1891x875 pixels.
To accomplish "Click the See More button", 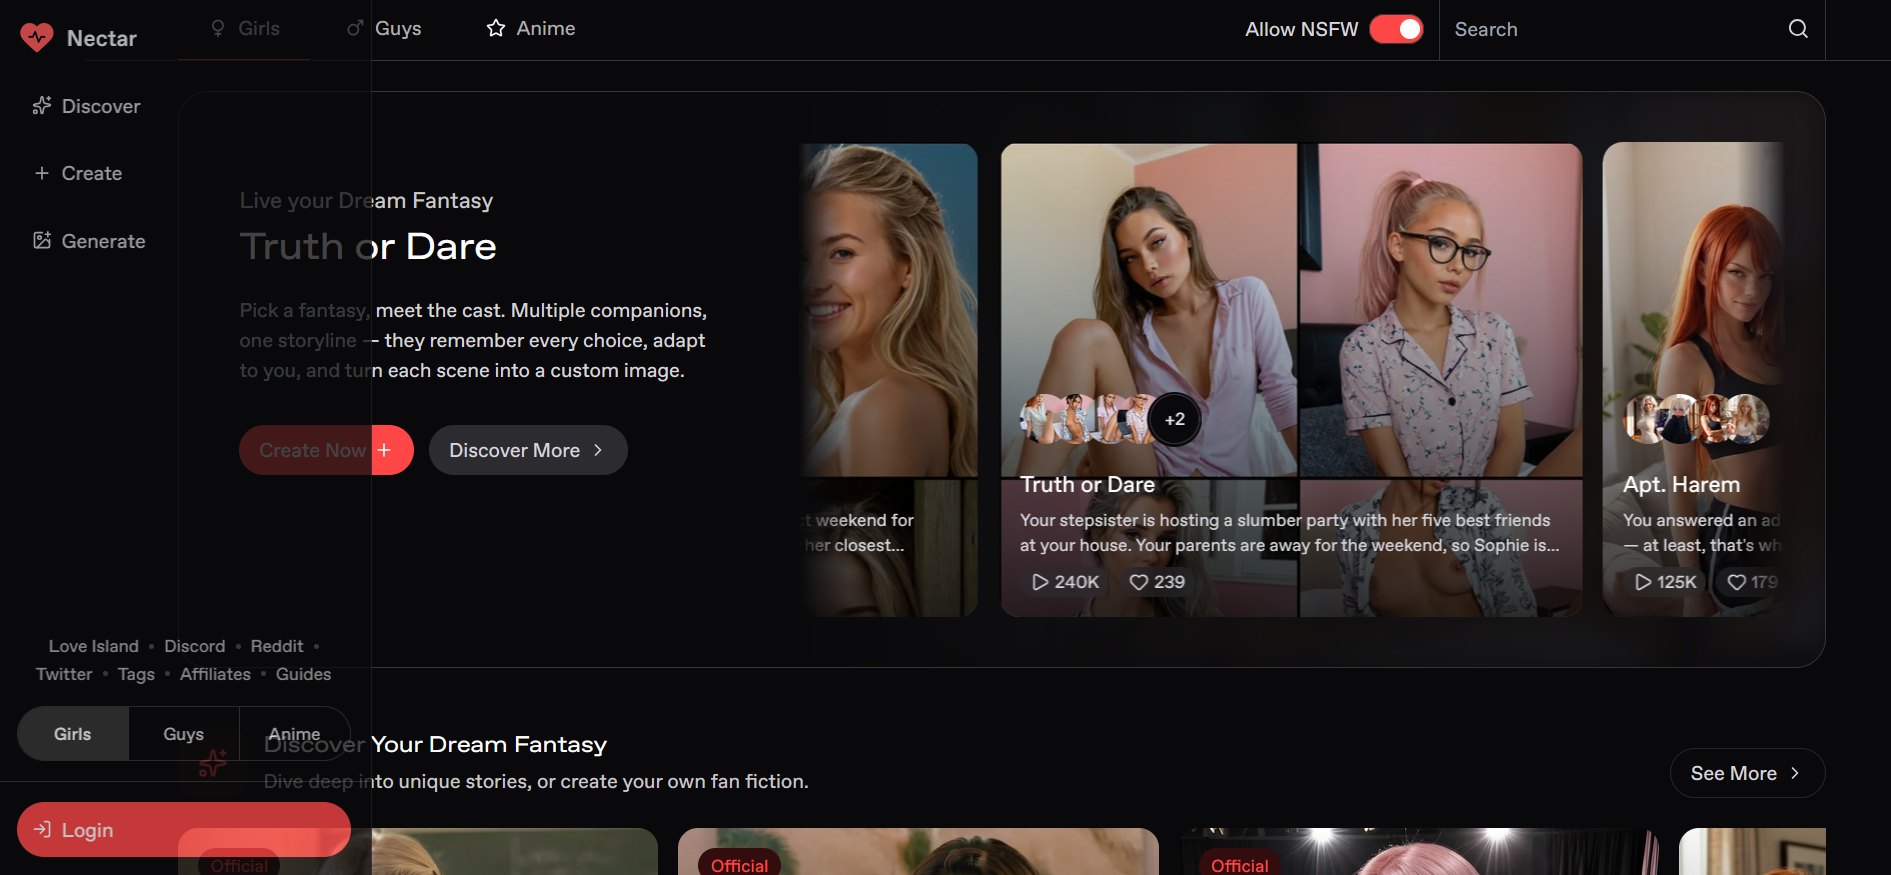I will coord(1747,773).
